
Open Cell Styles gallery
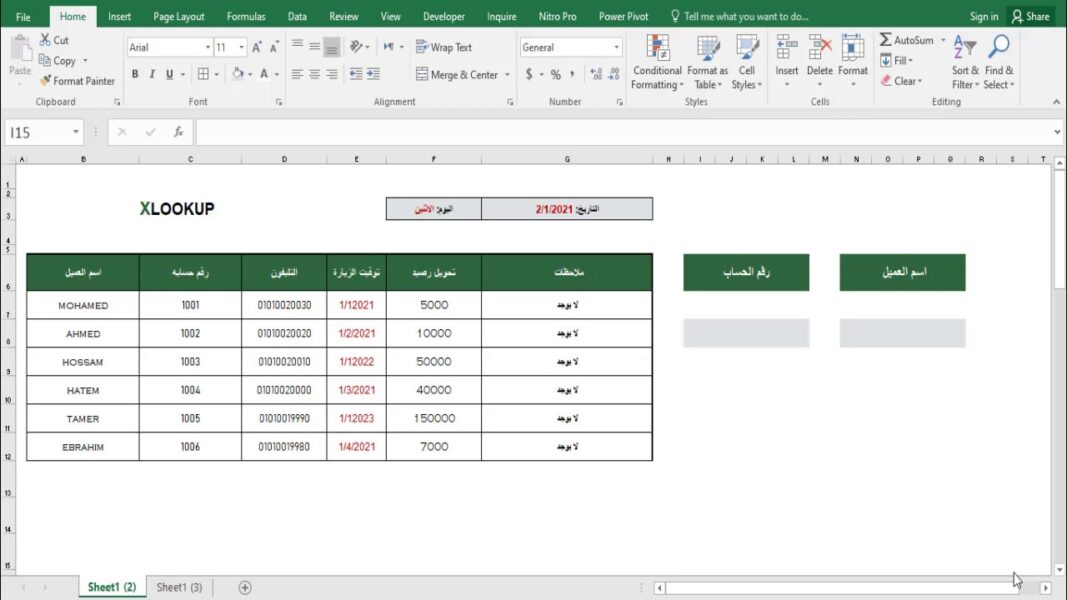[746, 63]
